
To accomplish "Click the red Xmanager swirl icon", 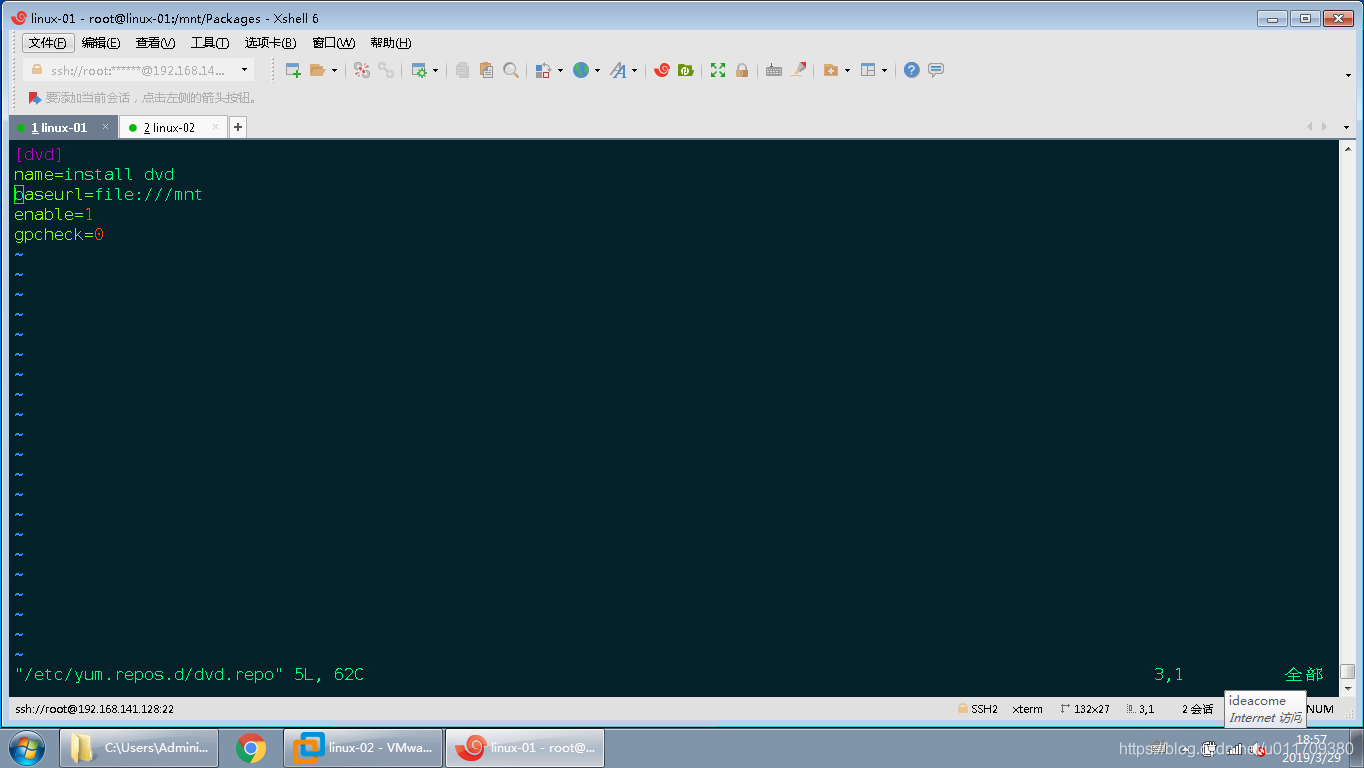I will pyautogui.click(x=661, y=70).
